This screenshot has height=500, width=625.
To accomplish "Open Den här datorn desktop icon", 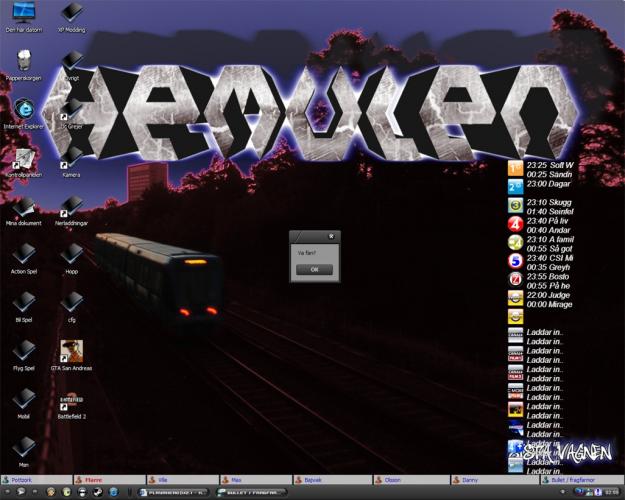I will pos(23,14).
